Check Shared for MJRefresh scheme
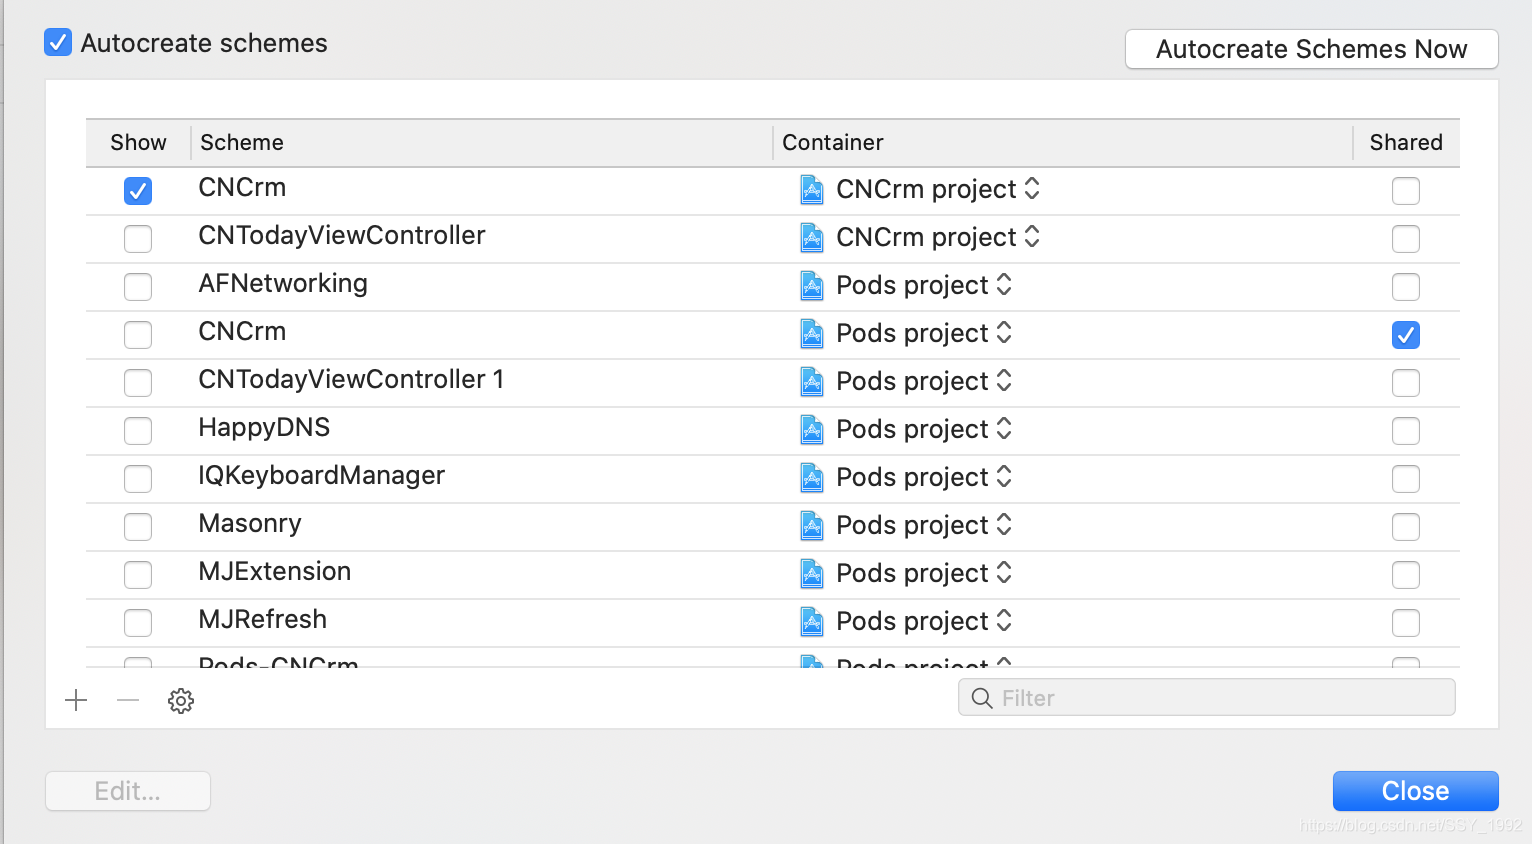 (1406, 623)
